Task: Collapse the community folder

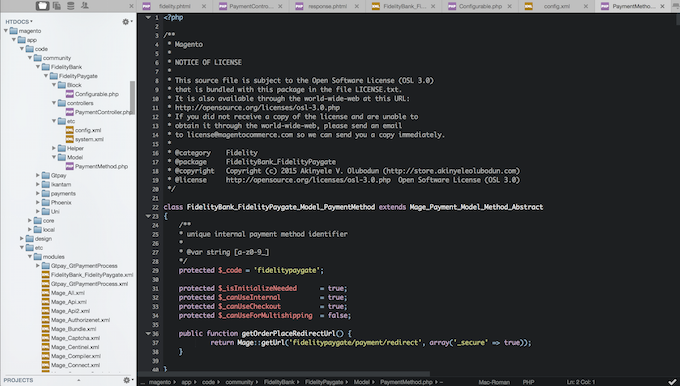Action: [x=30, y=58]
